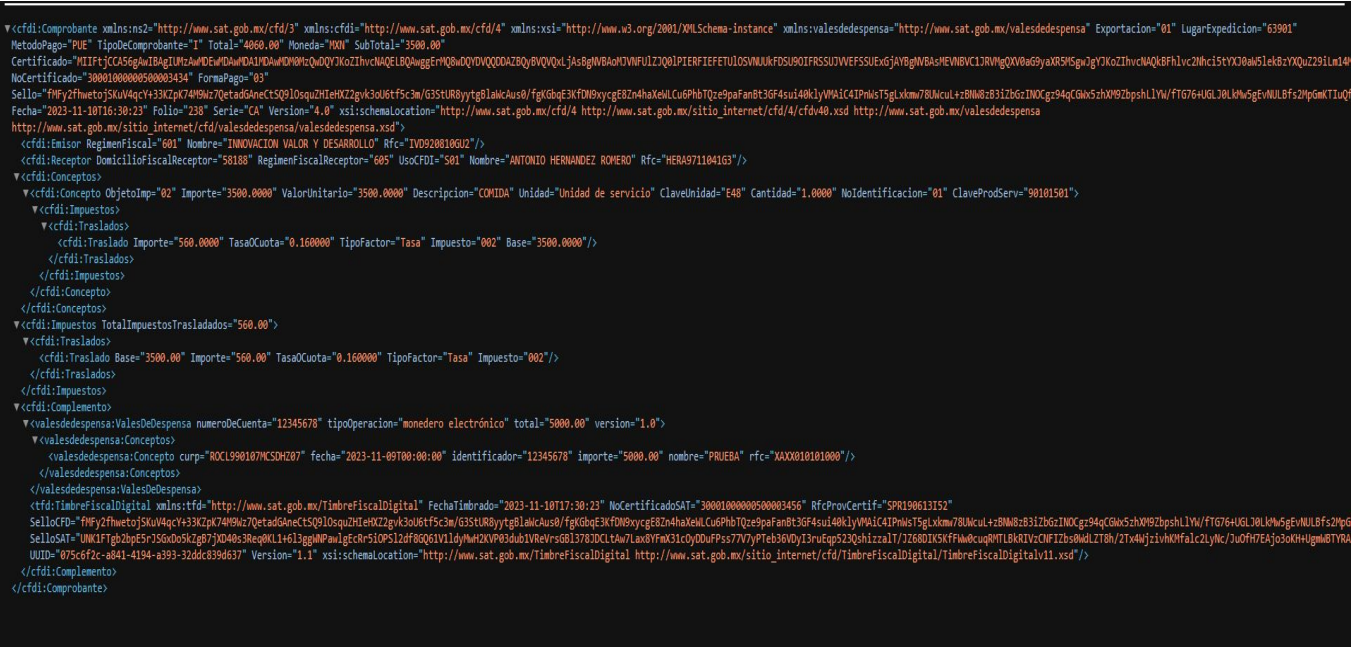Collapse the root cfdi:Comprobante element
Viewport: 1352px width, 648px height.
7,13
